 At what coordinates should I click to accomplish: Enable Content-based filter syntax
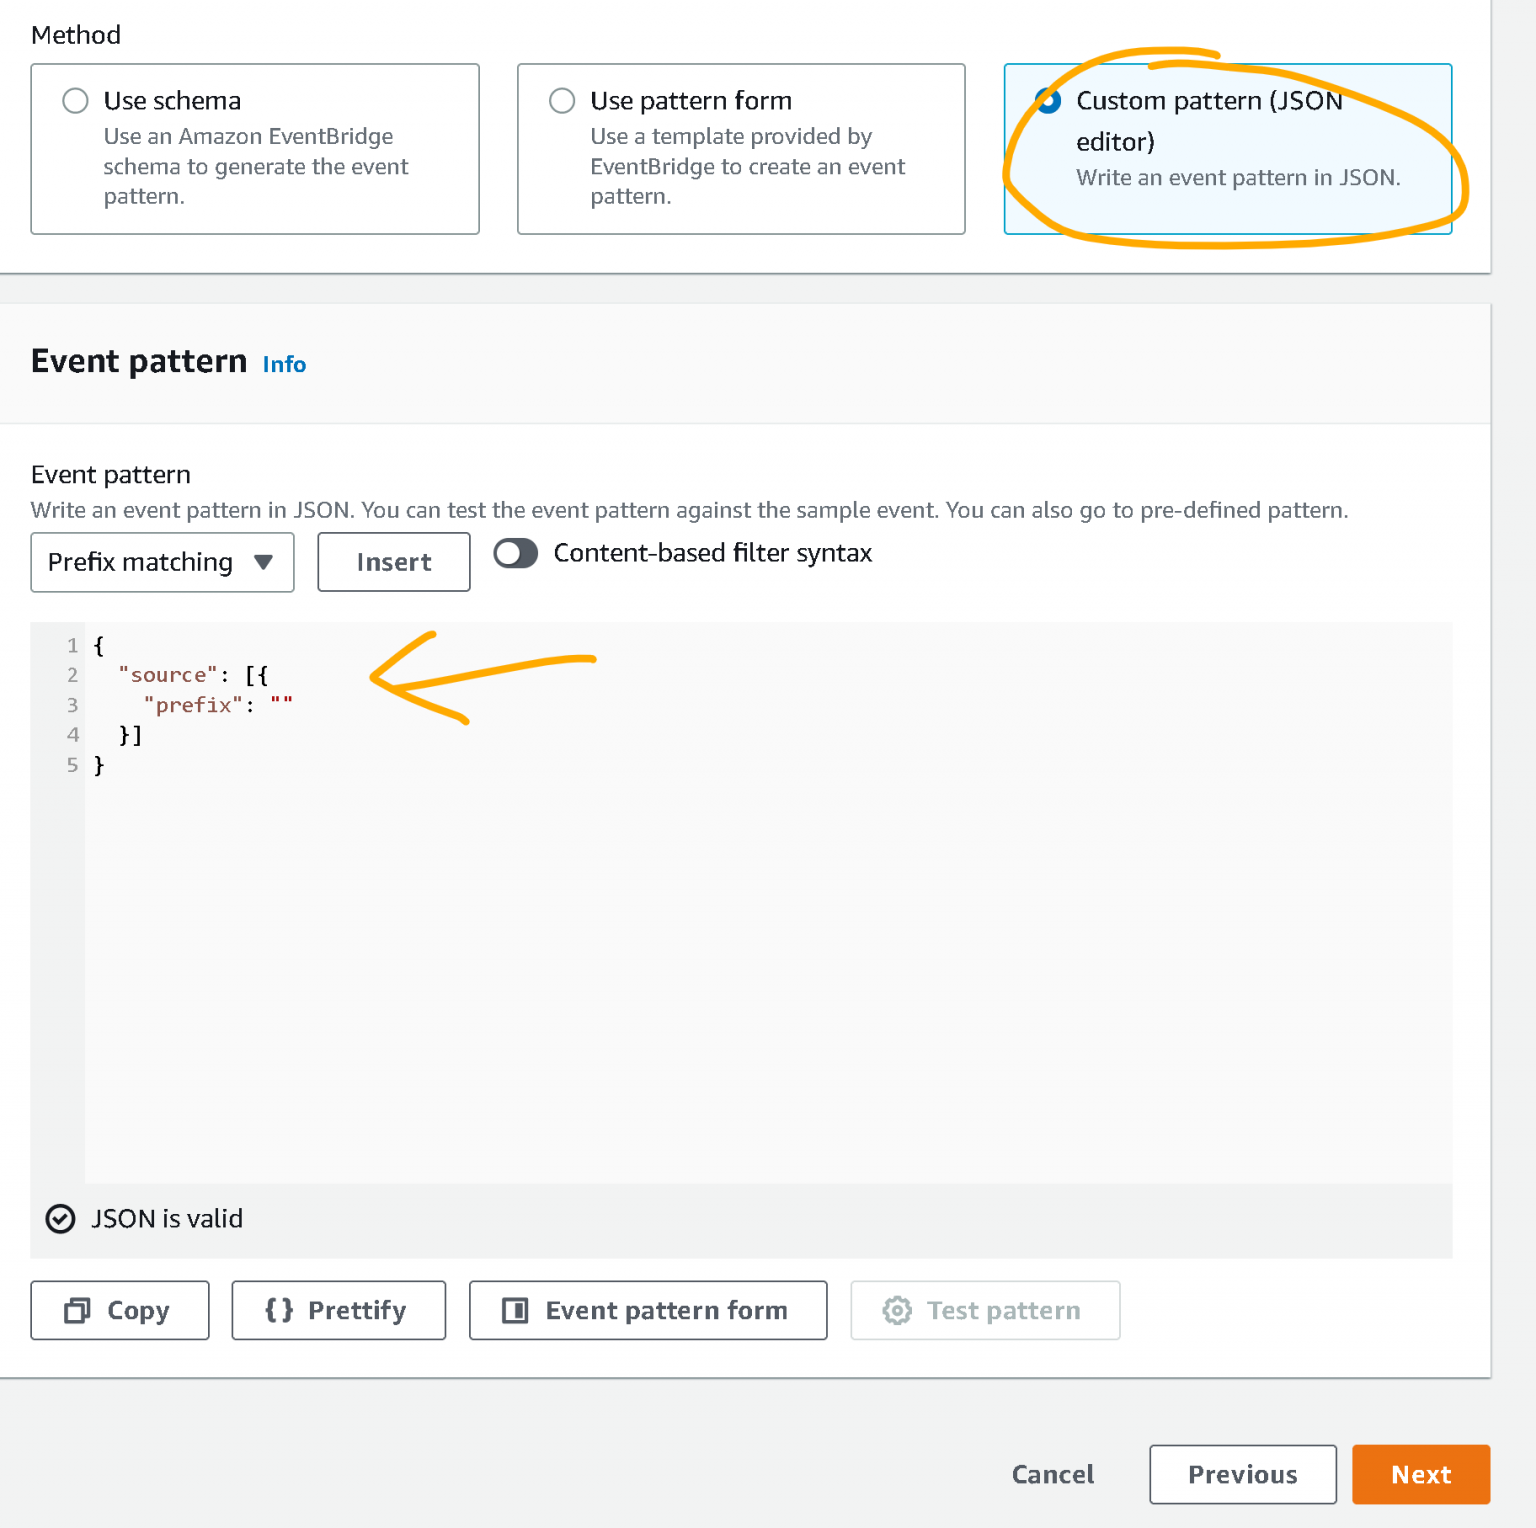(x=516, y=553)
